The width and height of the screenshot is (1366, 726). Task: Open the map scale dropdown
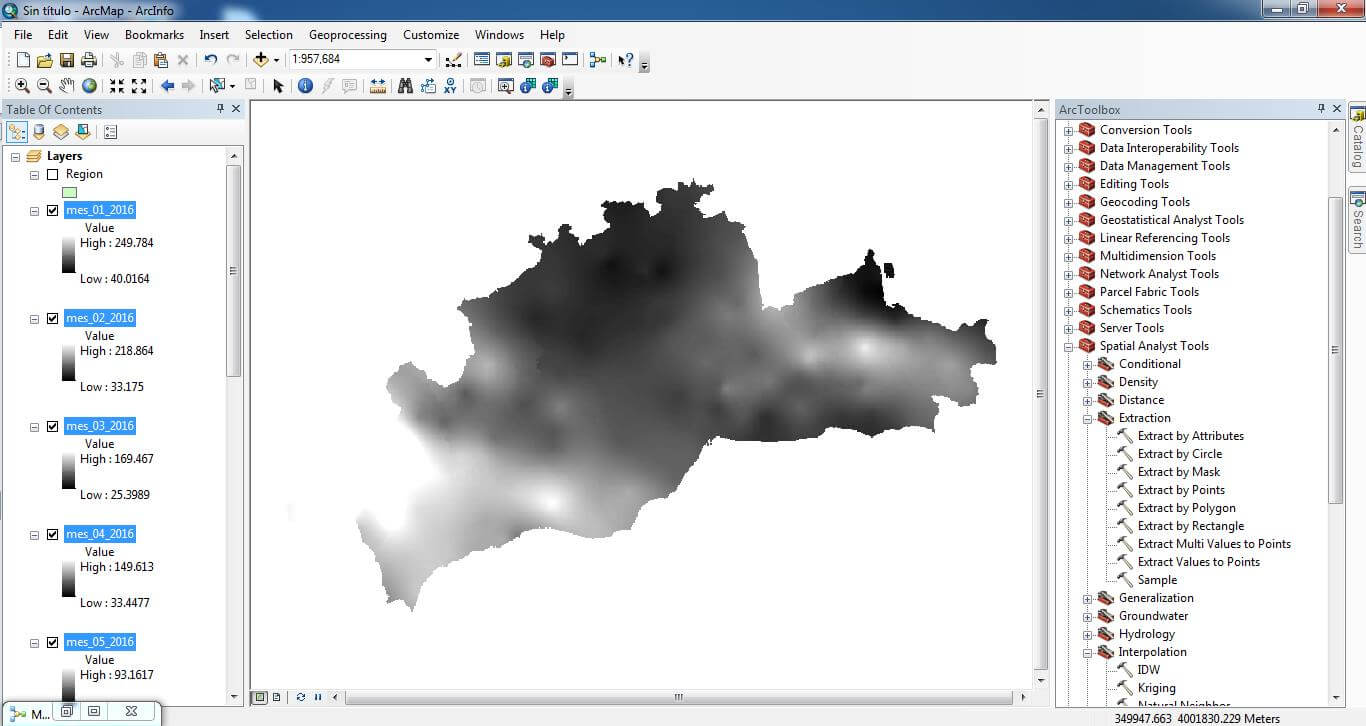coord(428,60)
